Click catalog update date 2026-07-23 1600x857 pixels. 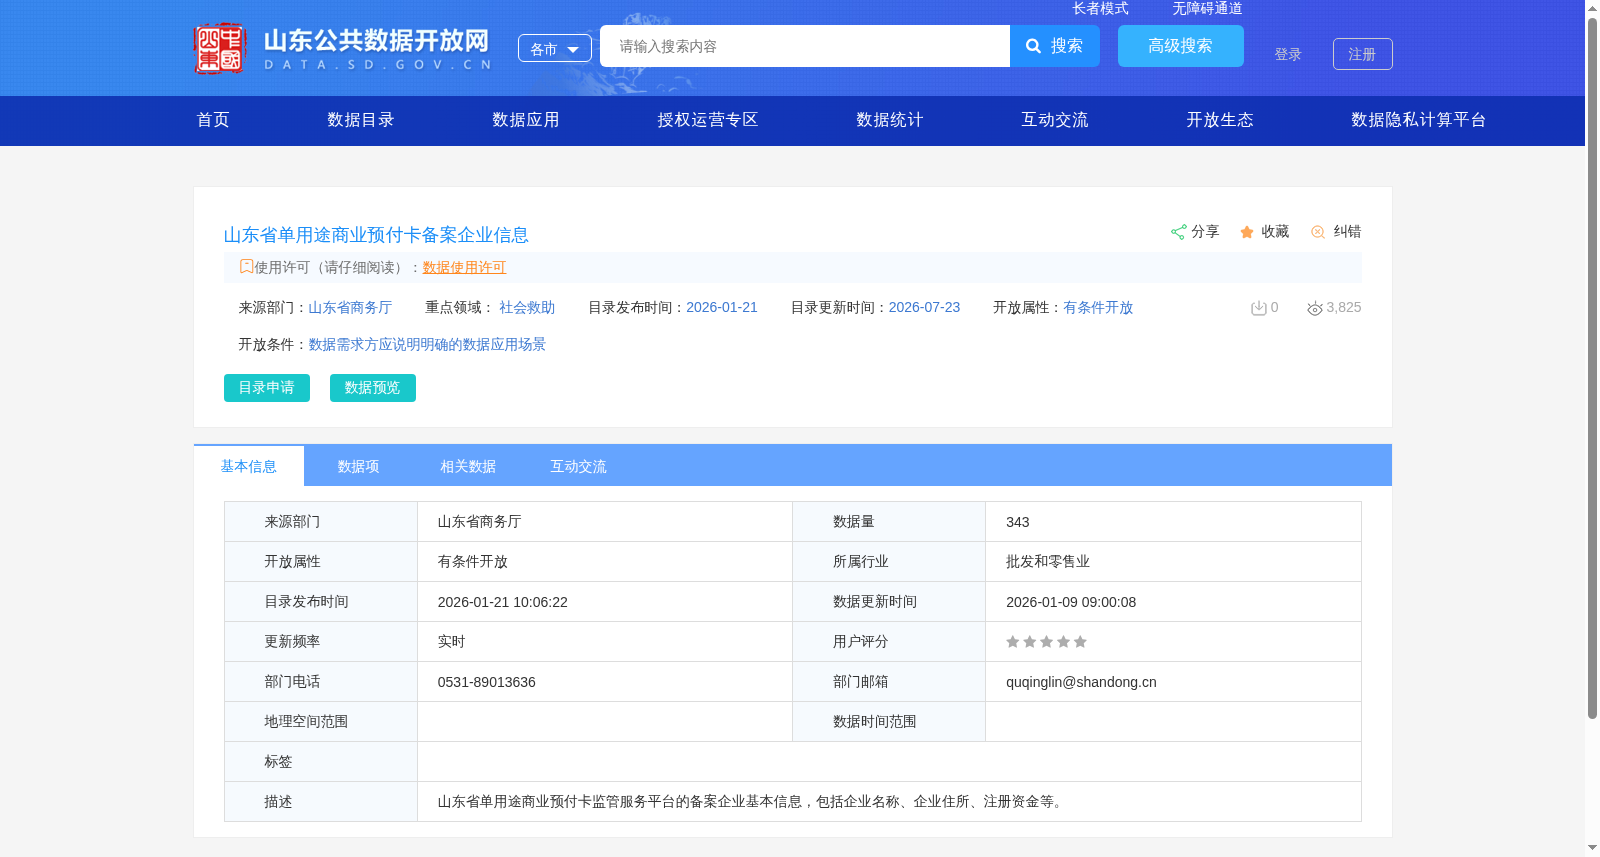(x=924, y=308)
